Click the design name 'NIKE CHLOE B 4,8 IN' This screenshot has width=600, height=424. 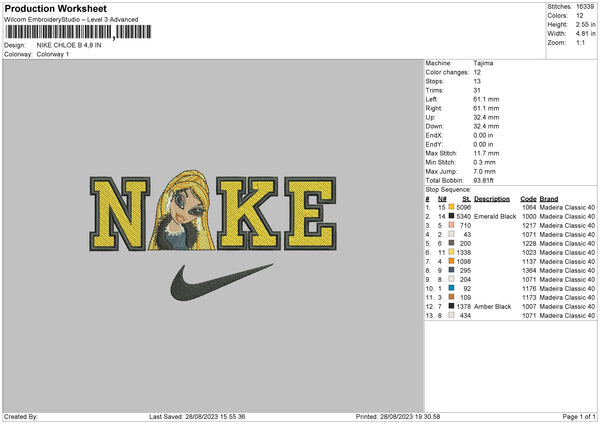pyautogui.click(x=69, y=45)
